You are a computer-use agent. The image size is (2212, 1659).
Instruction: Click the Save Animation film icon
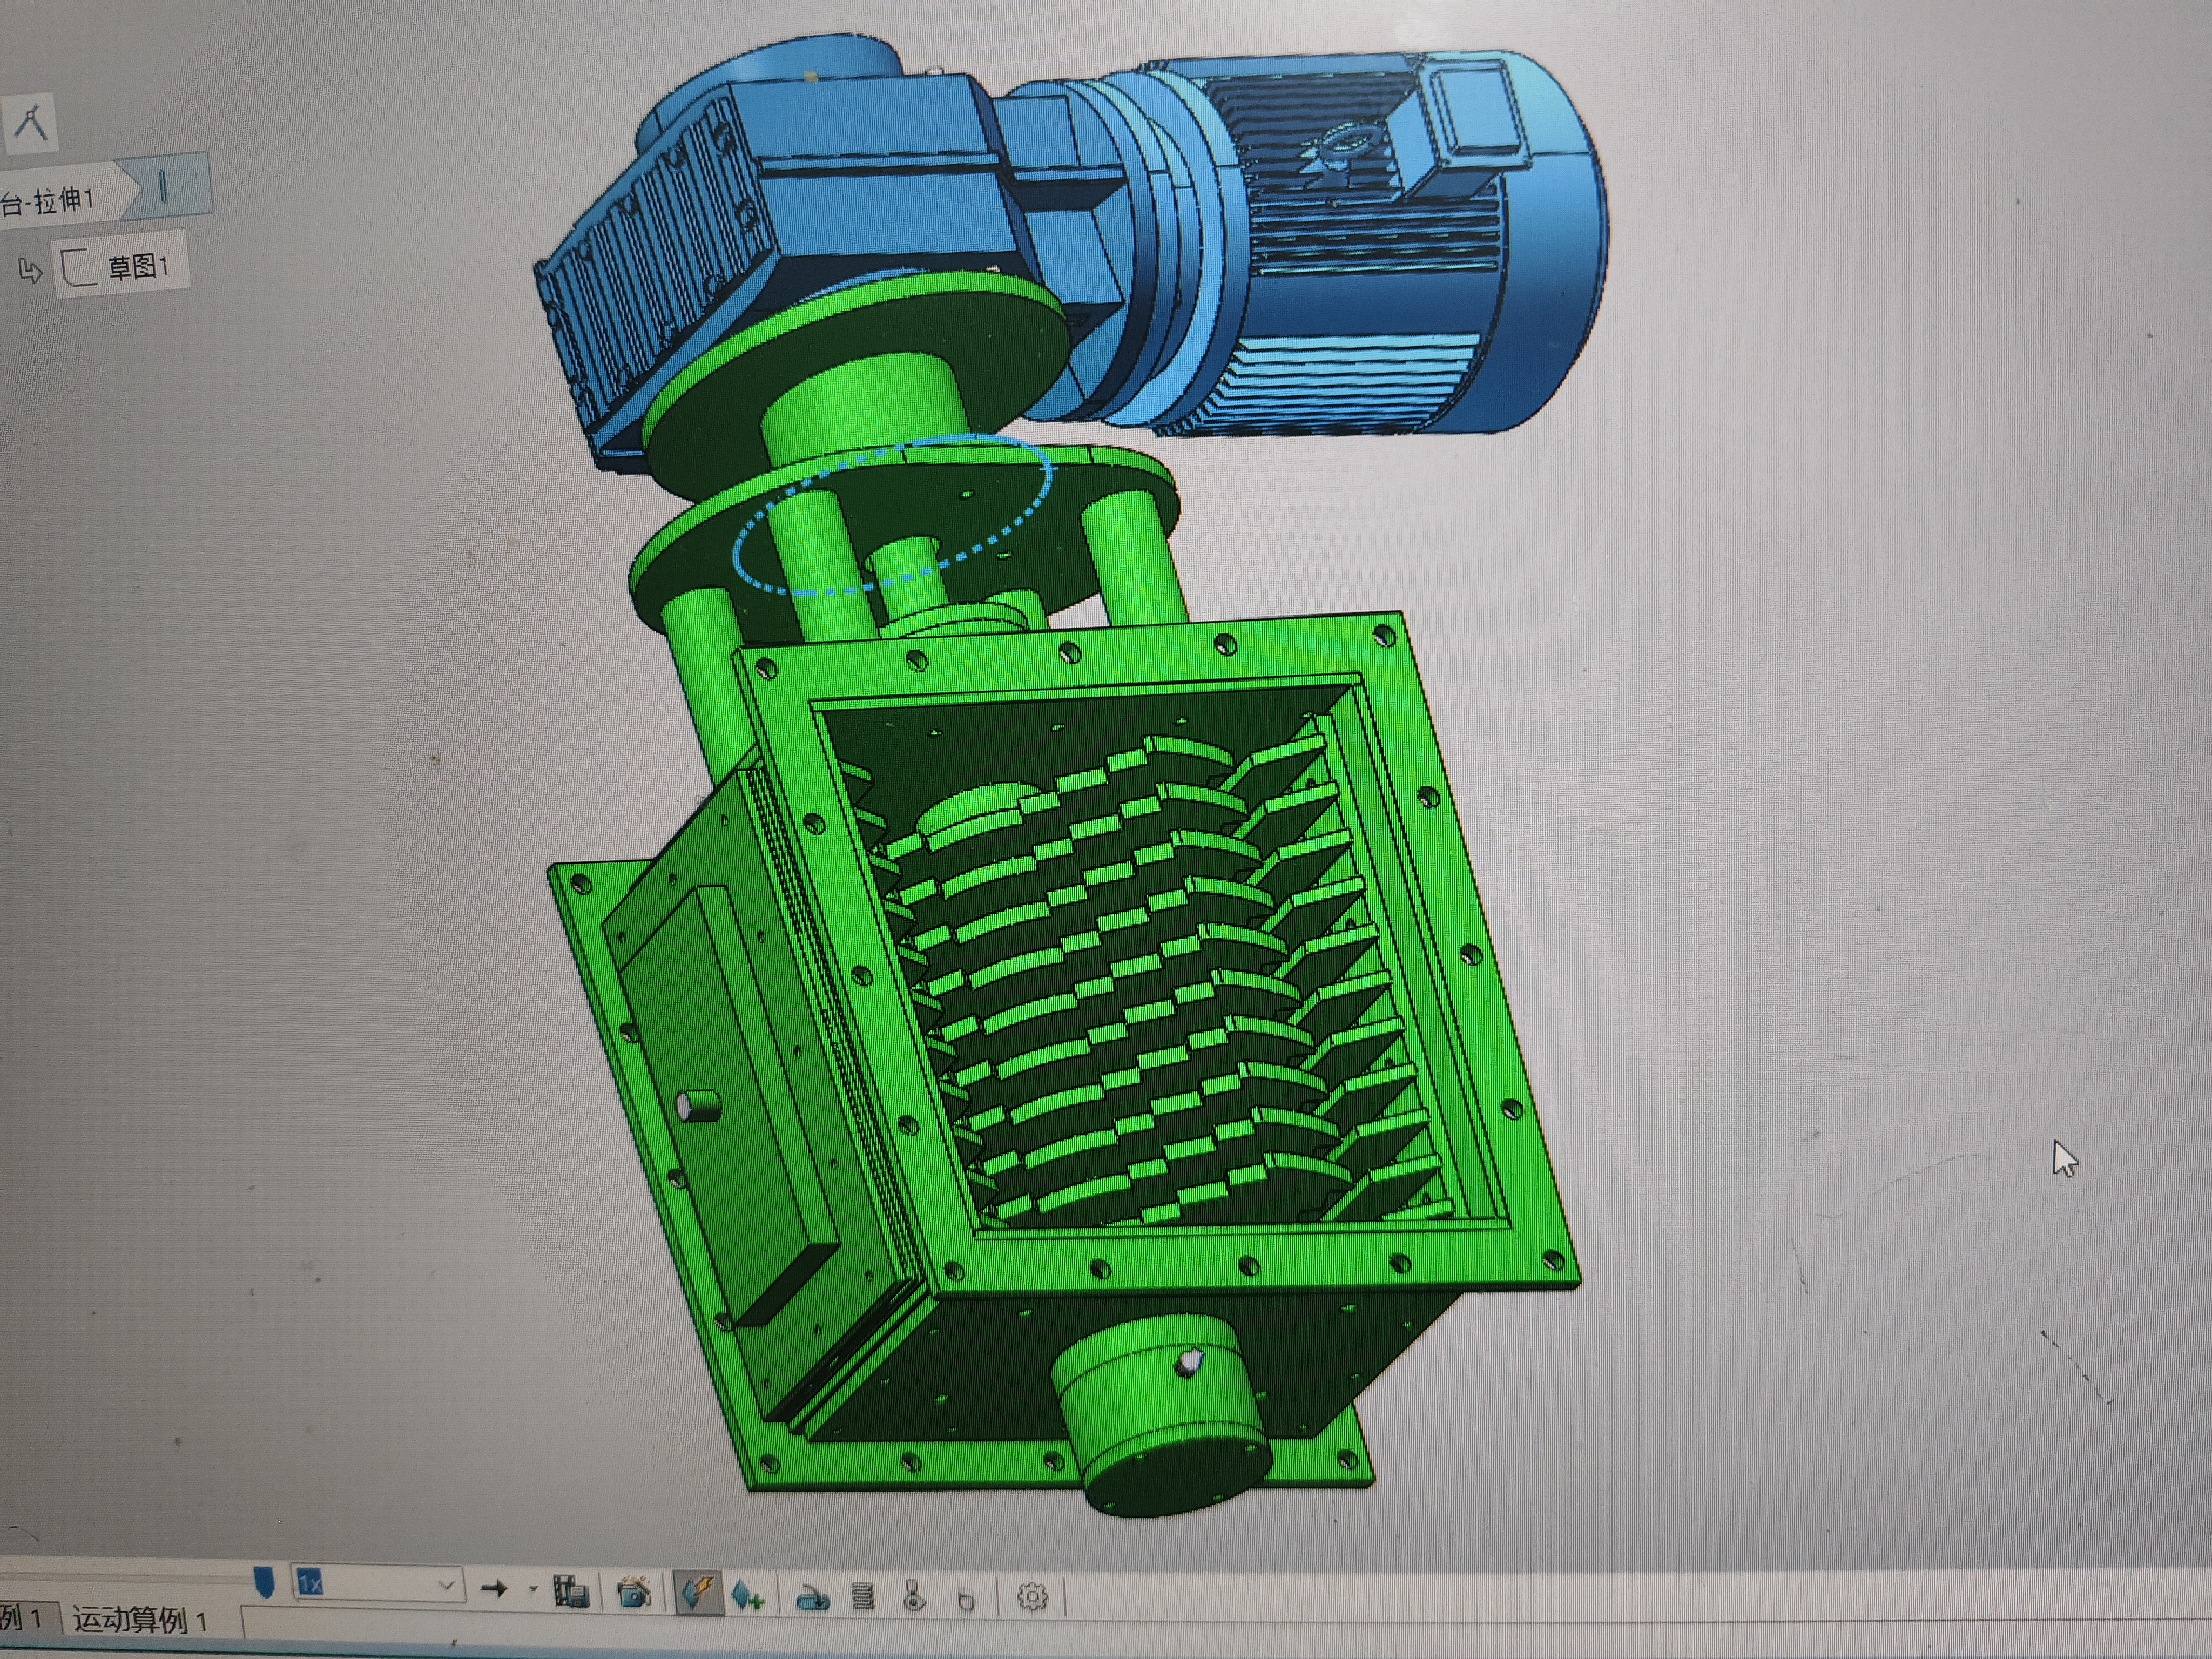click(x=571, y=1591)
